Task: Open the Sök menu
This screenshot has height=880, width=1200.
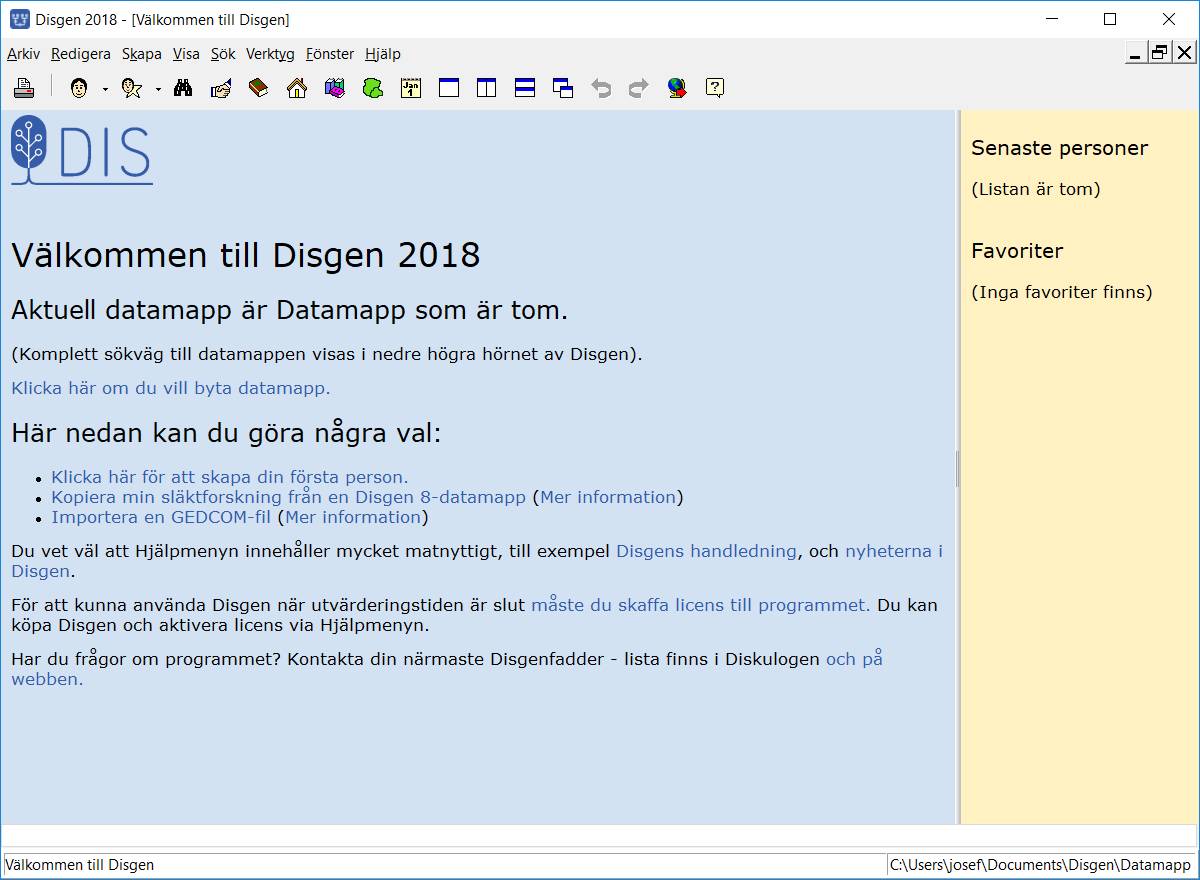Action: tap(223, 54)
